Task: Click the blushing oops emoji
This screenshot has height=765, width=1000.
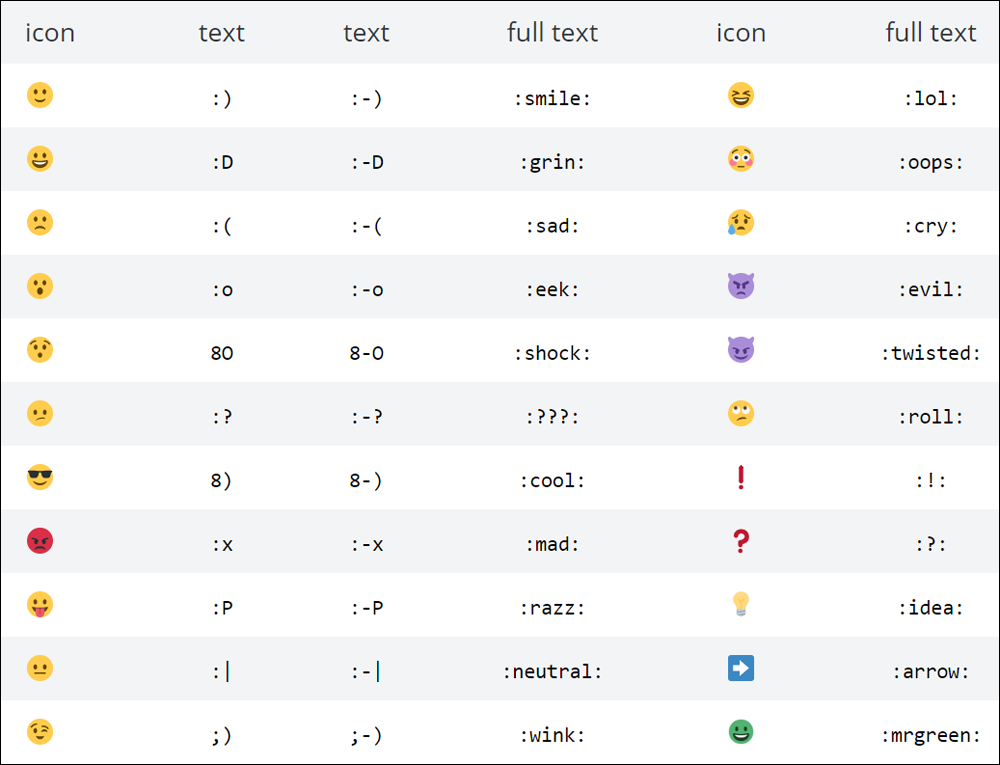Action: [x=740, y=159]
